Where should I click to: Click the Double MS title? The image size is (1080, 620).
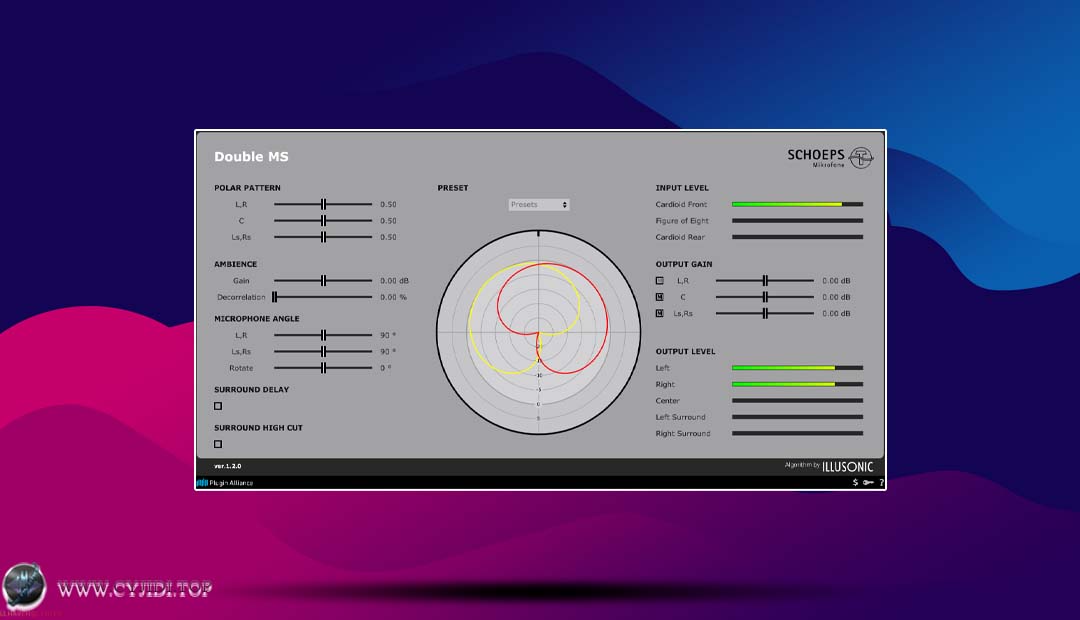[x=251, y=156]
